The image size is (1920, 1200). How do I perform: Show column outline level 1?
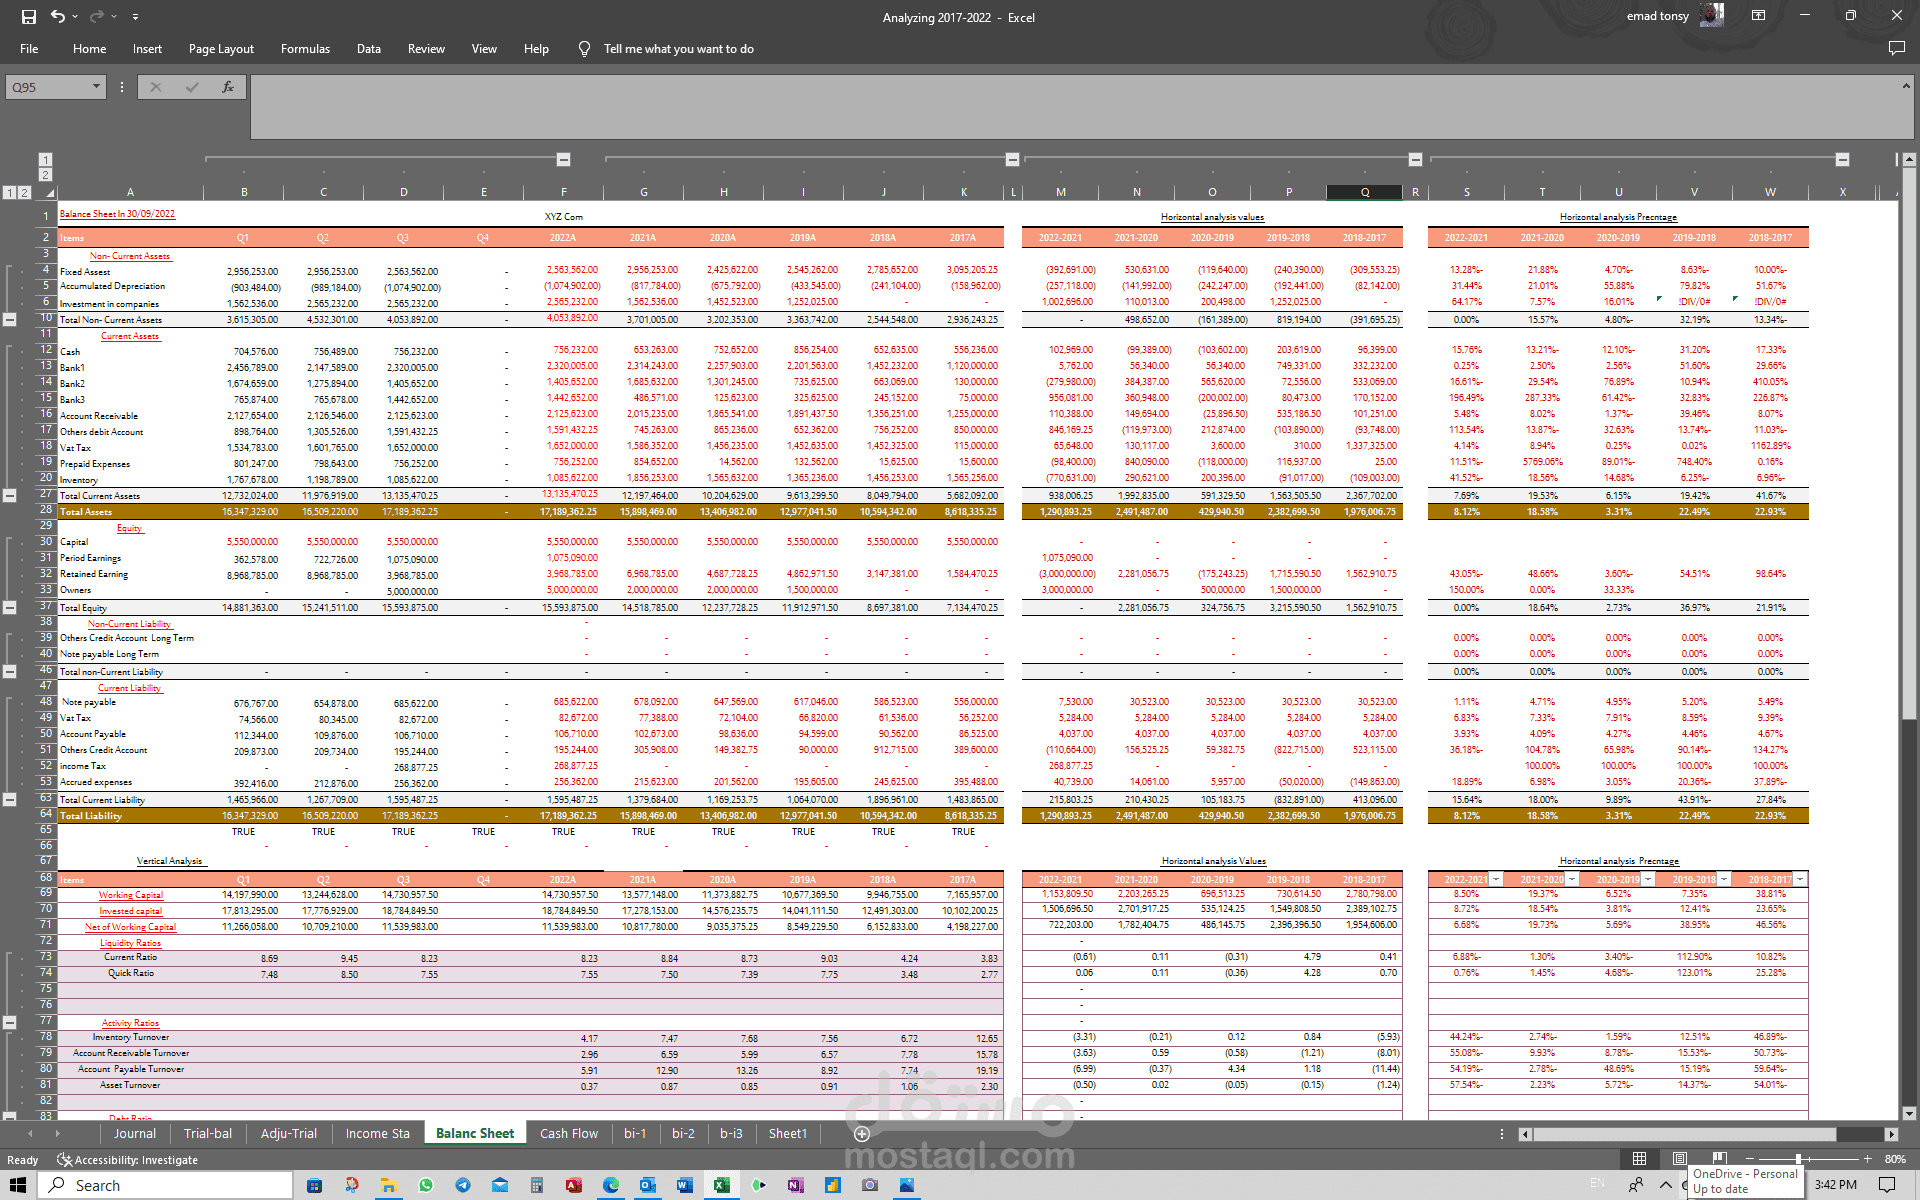tap(45, 159)
